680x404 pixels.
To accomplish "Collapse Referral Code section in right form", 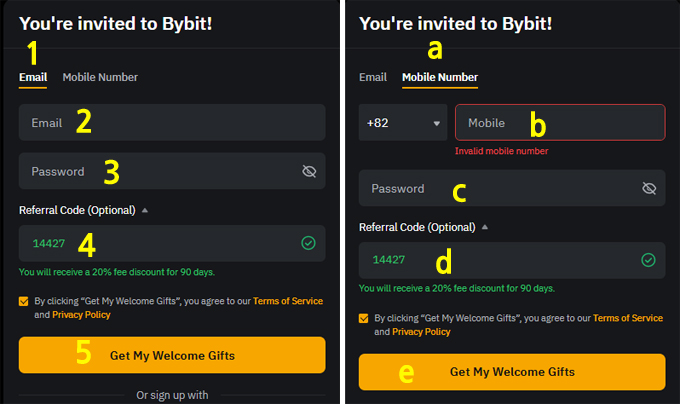I will click(485, 227).
